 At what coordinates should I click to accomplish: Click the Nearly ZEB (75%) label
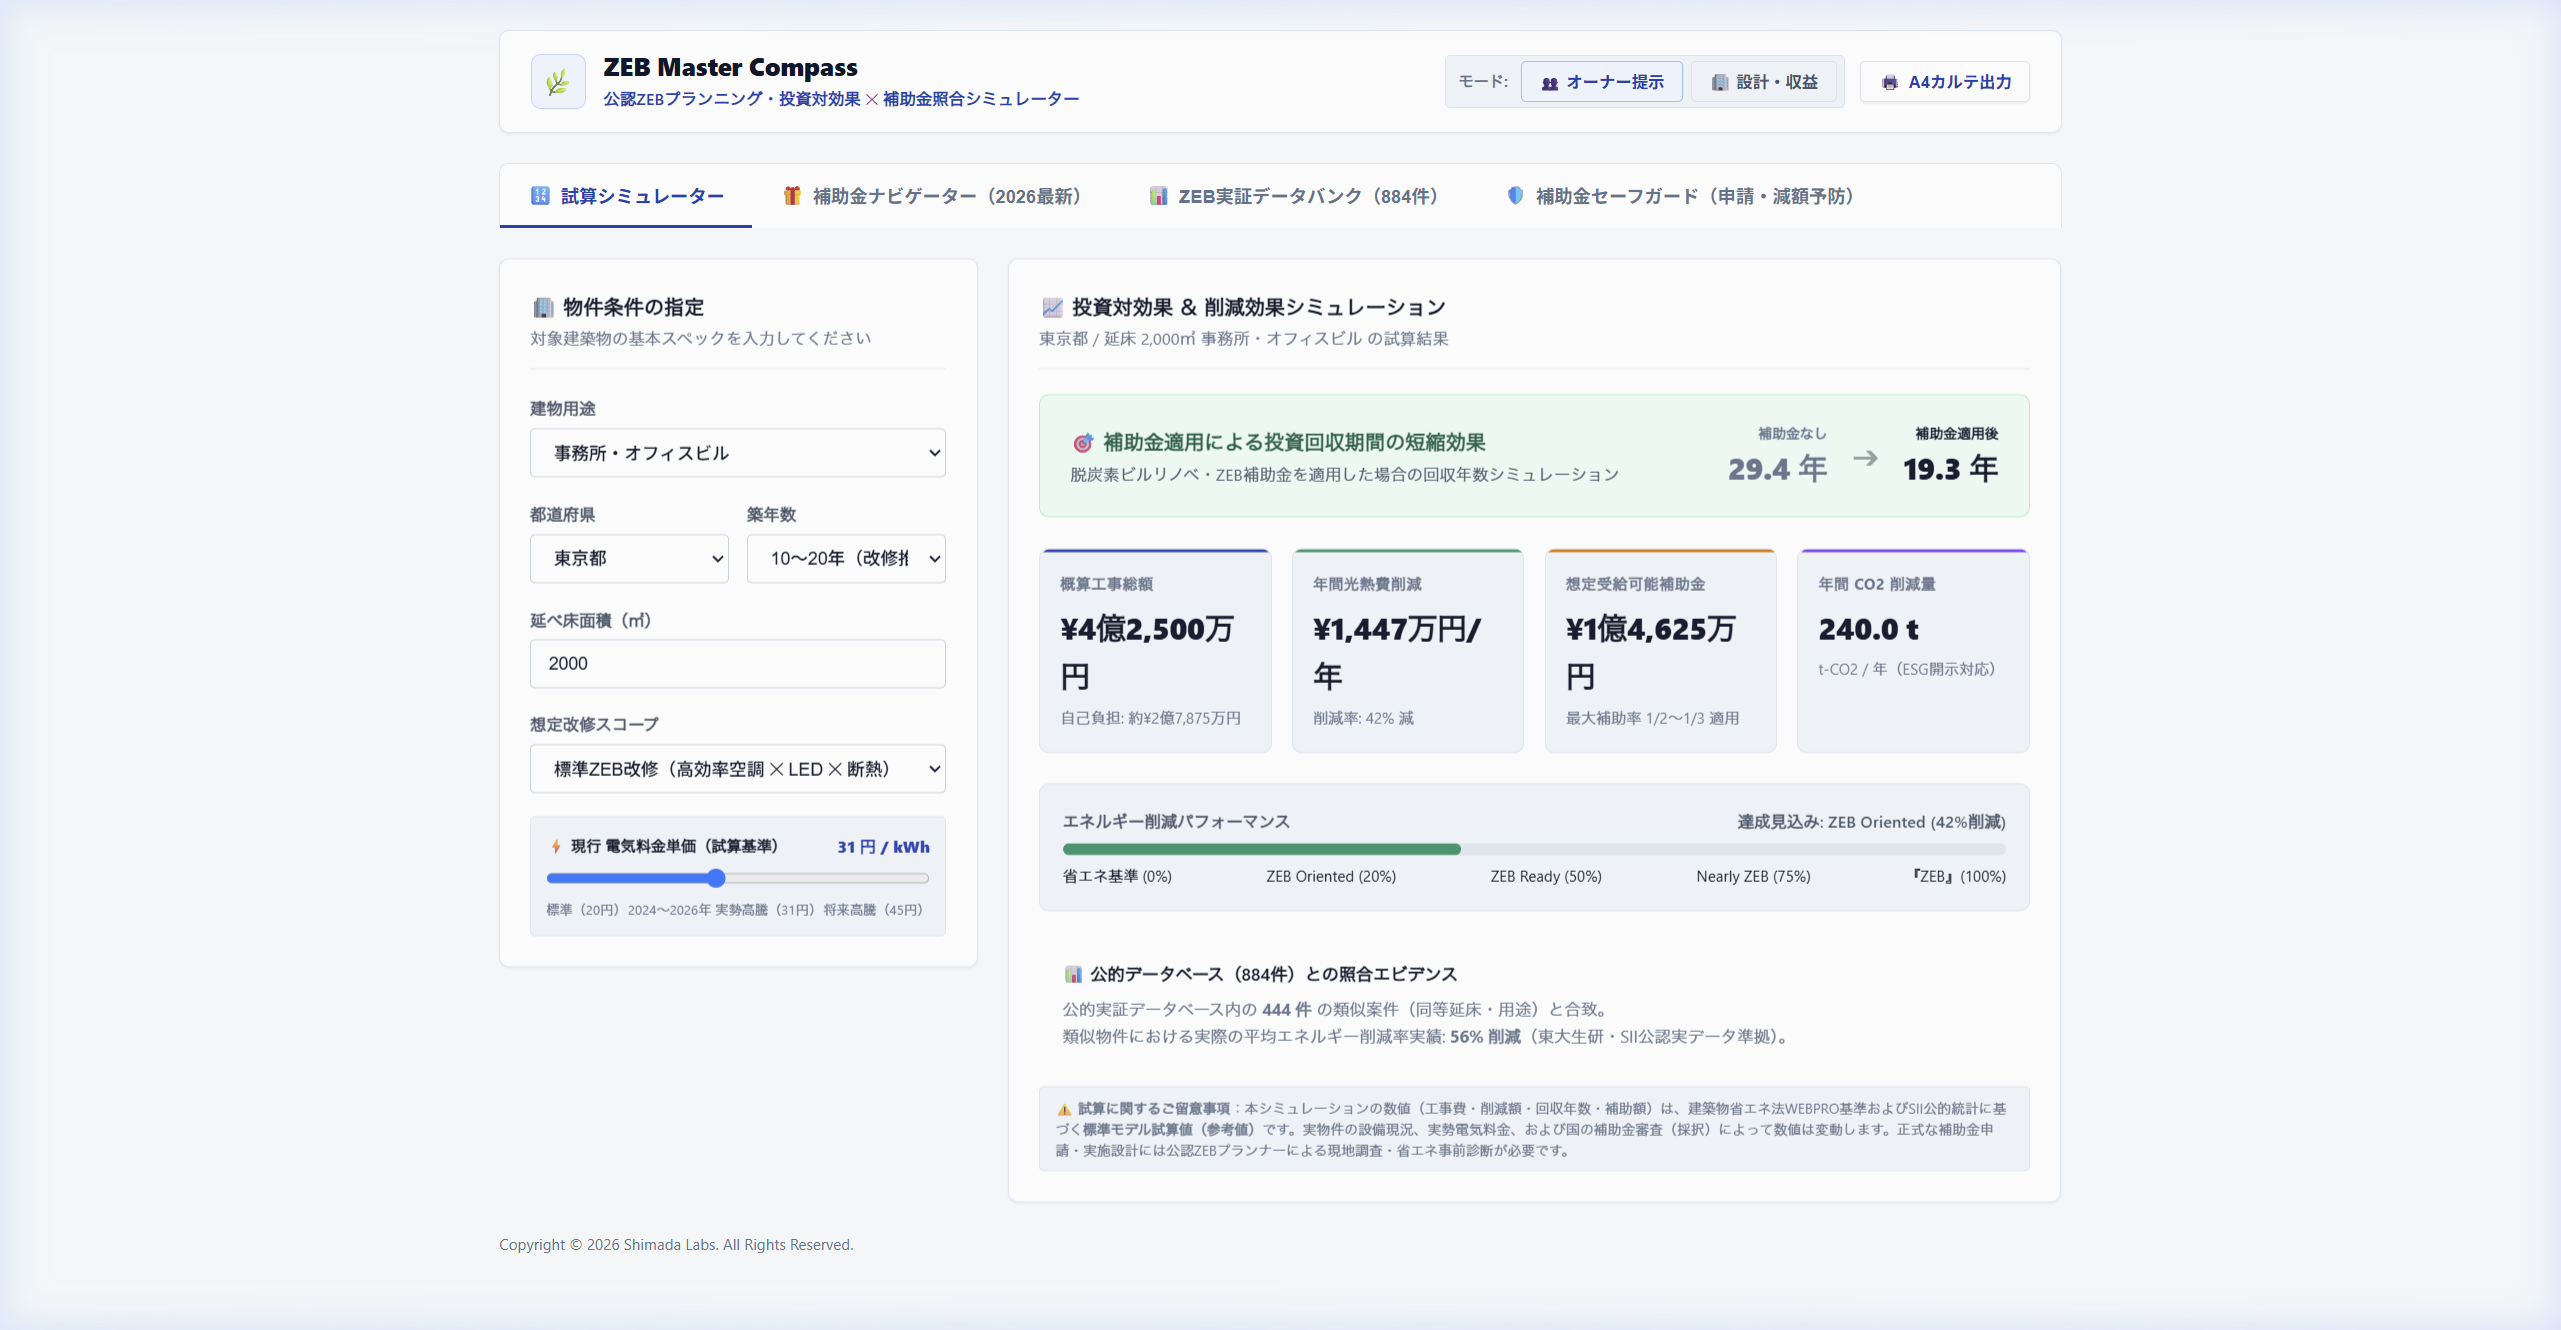1753,877
